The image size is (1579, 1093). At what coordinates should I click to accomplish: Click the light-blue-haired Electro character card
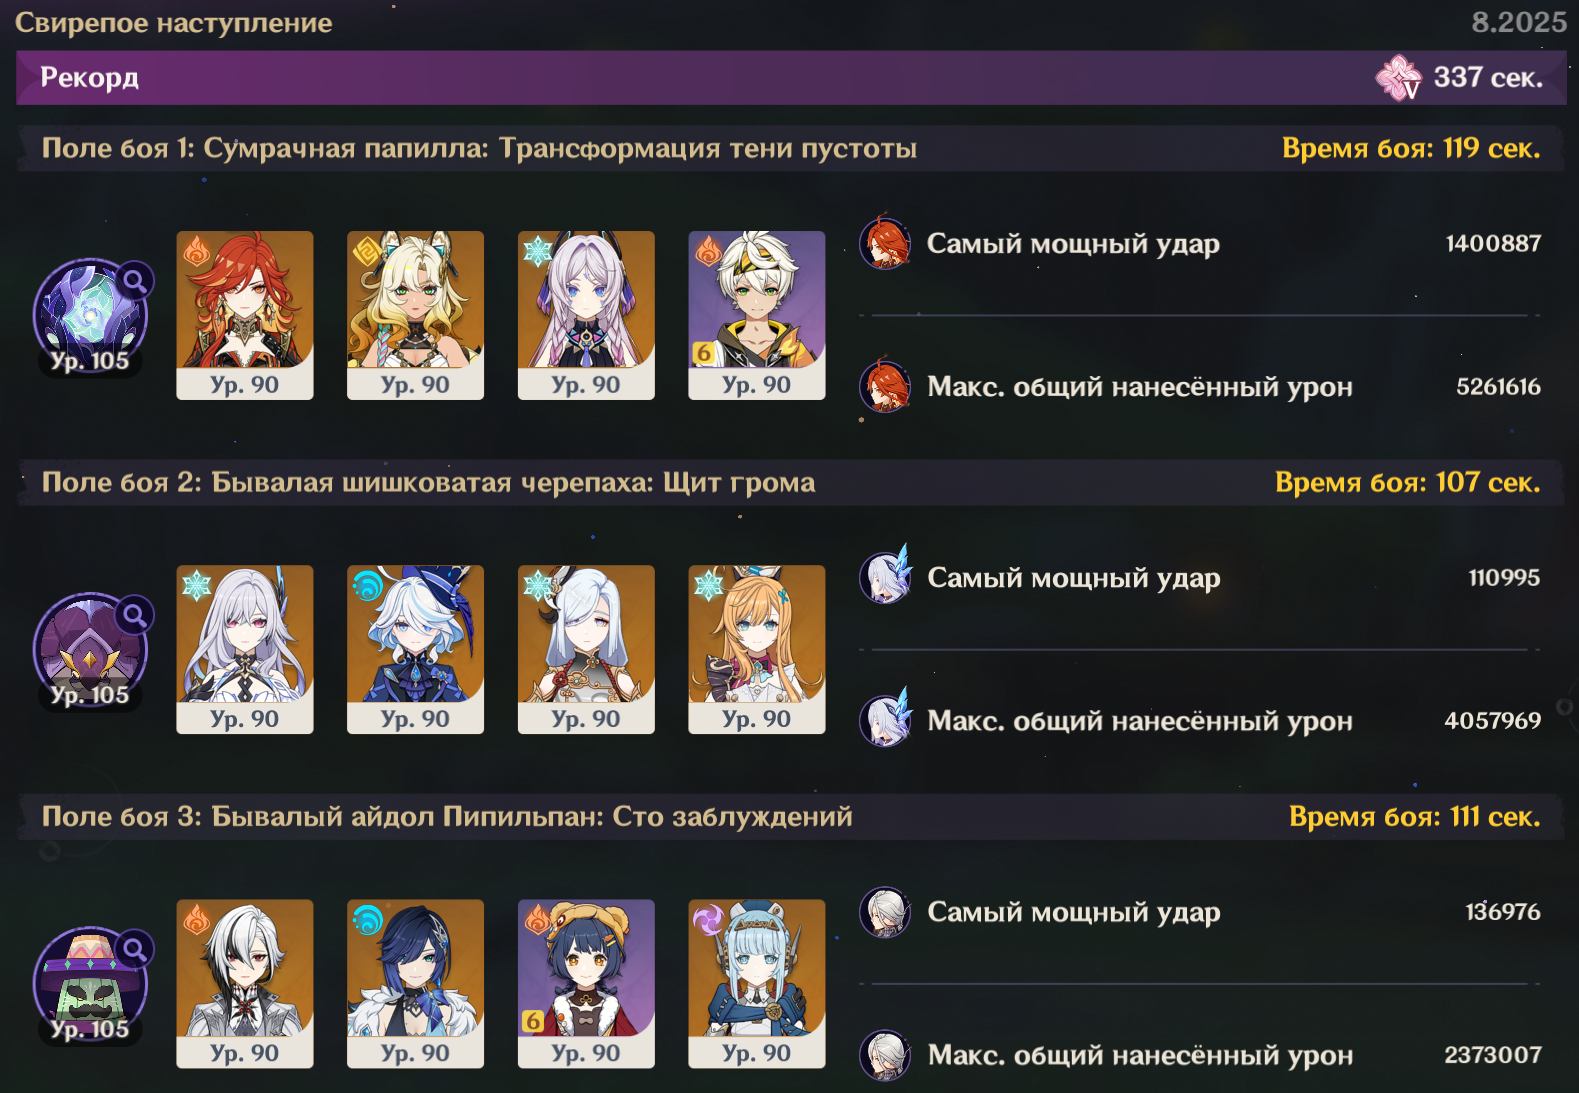coord(757,983)
